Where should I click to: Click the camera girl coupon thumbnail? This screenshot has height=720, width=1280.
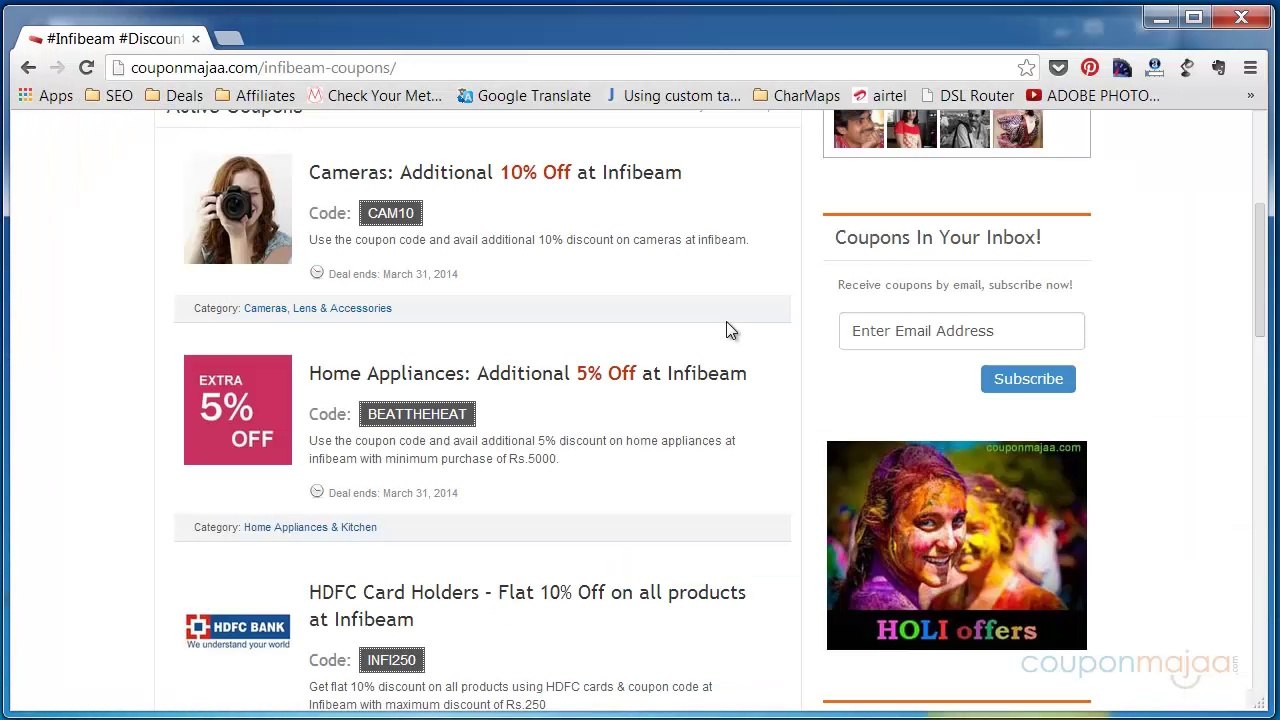[x=238, y=209]
